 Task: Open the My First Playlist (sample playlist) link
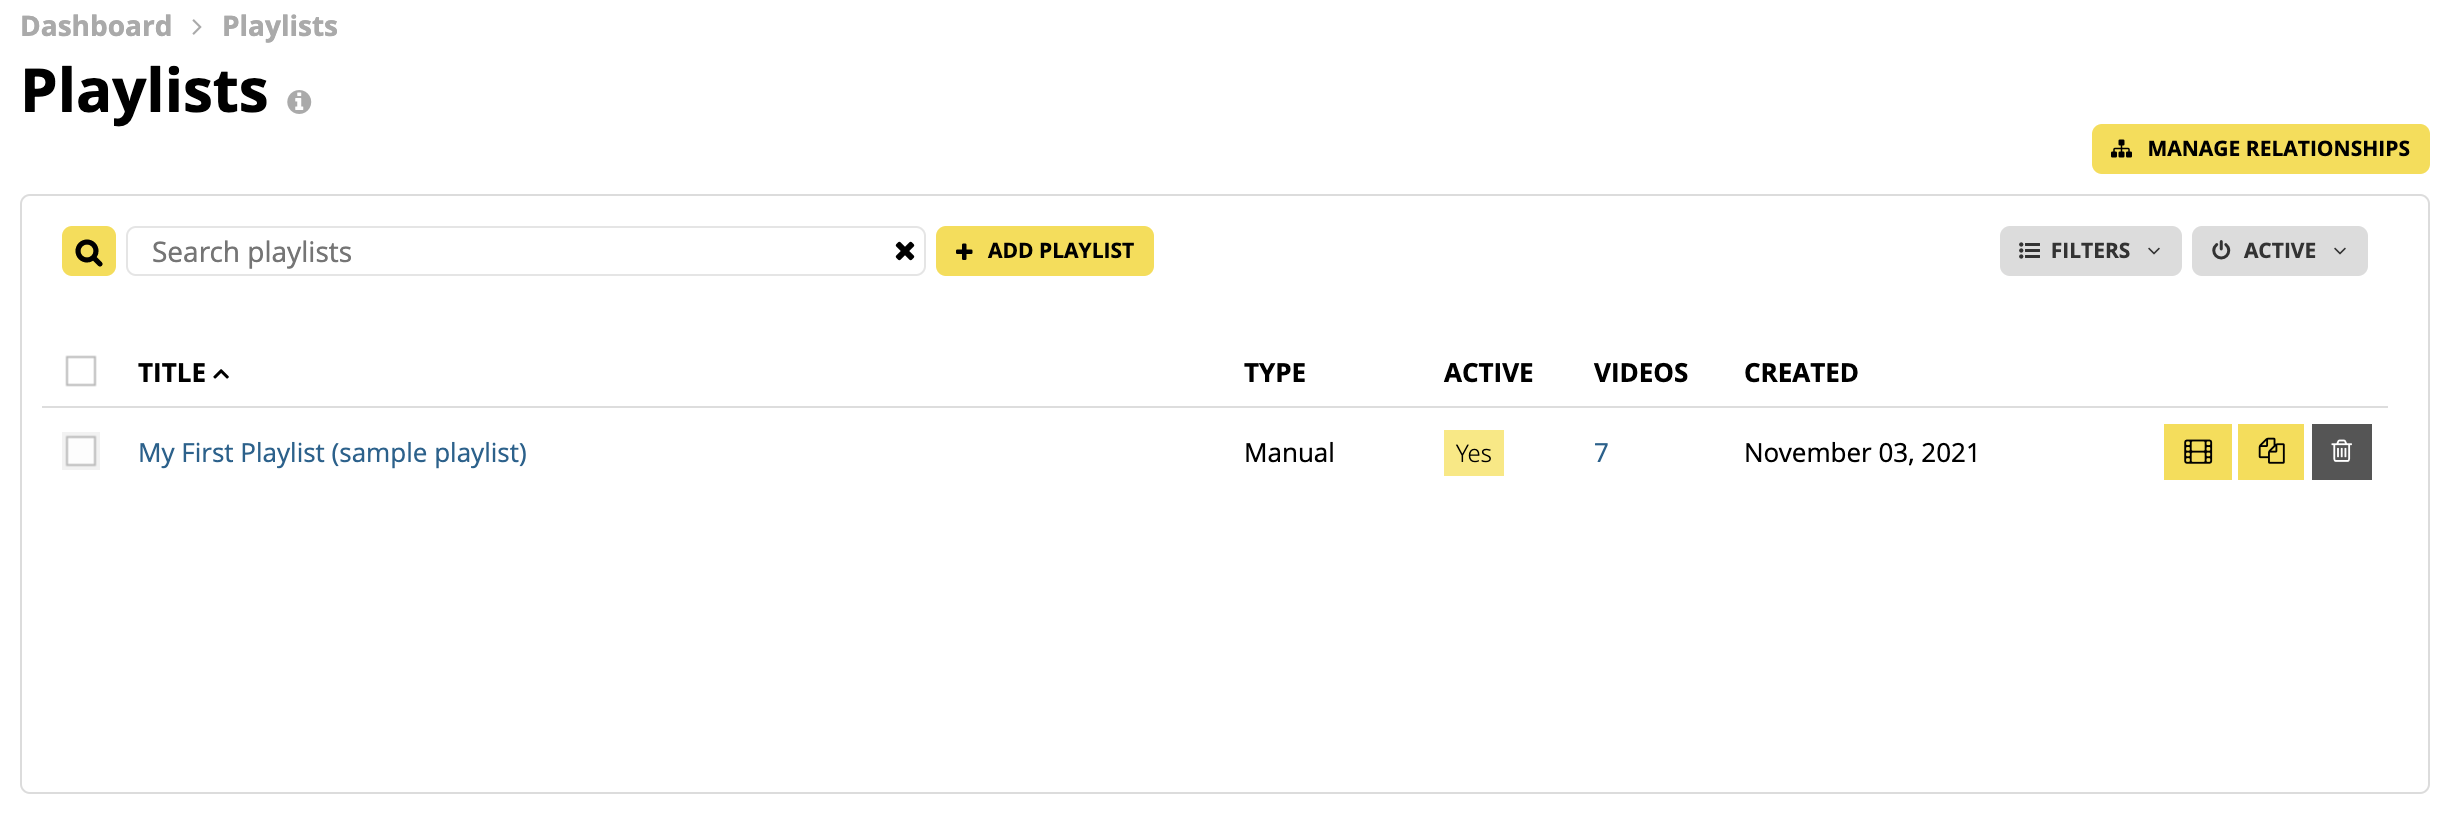click(x=332, y=453)
